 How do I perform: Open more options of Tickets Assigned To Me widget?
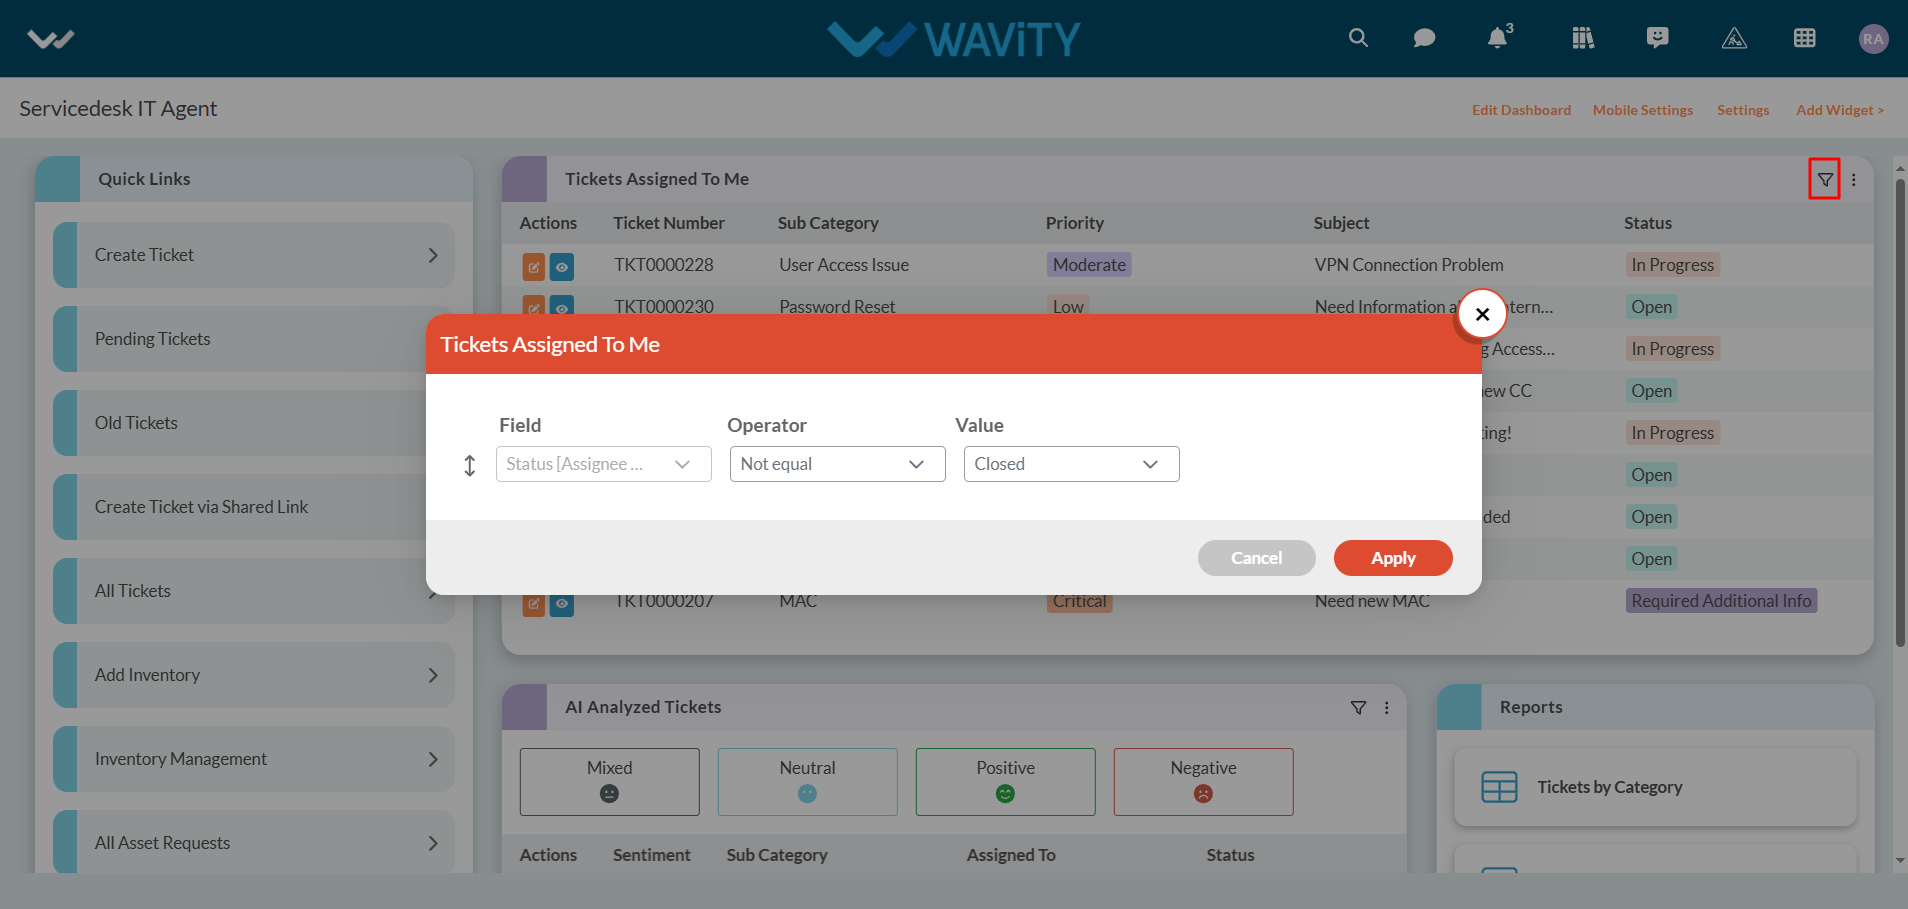click(1853, 180)
